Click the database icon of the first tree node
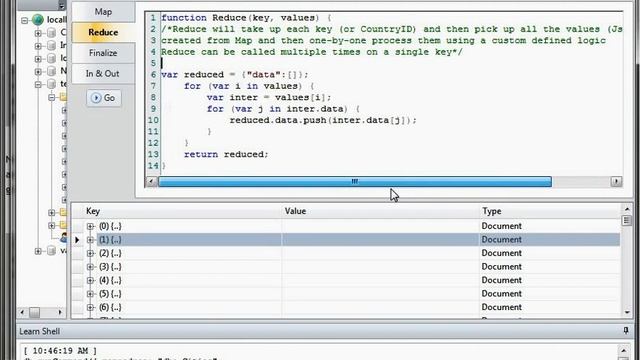640x360 pixels. pyautogui.click(x=51, y=32)
